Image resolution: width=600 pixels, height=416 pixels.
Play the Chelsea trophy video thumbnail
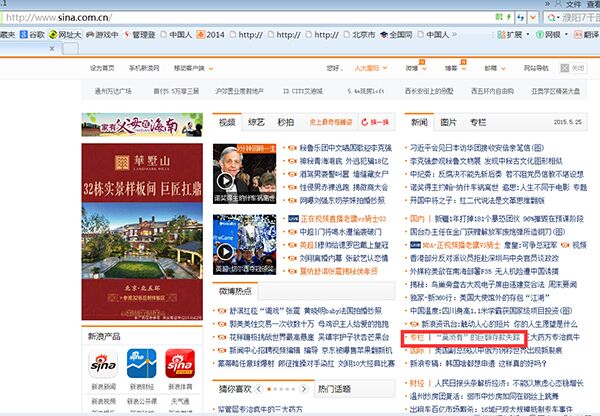coord(245,244)
